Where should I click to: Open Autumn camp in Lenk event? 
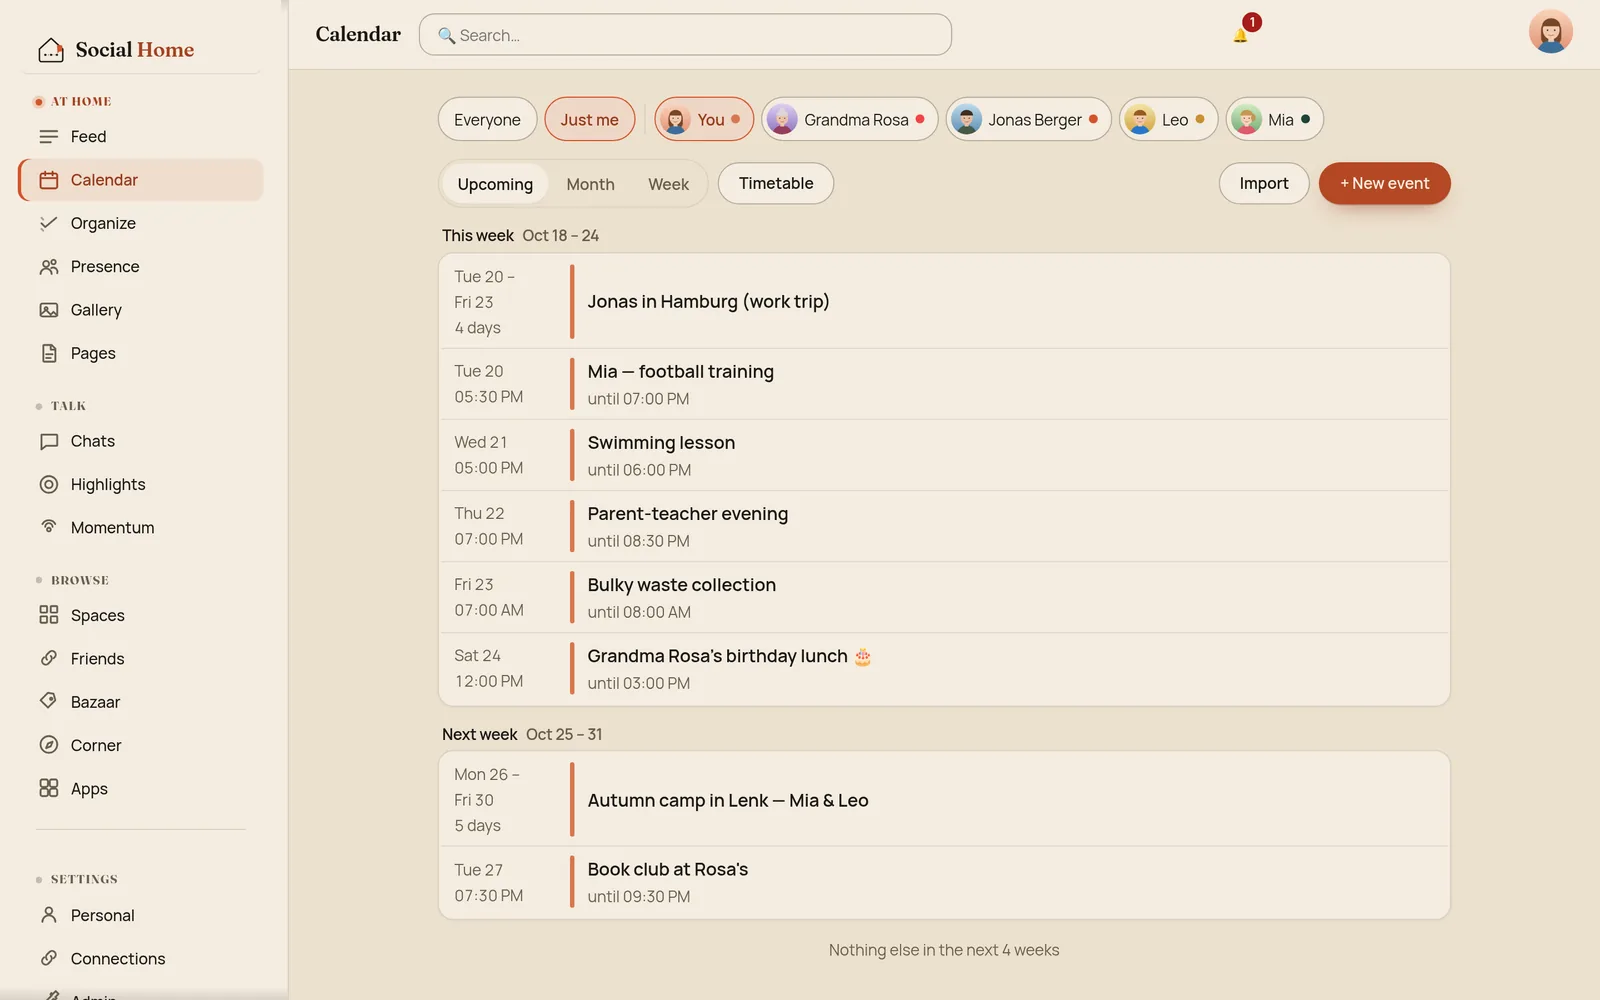pyautogui.click(x=944, y=800)
